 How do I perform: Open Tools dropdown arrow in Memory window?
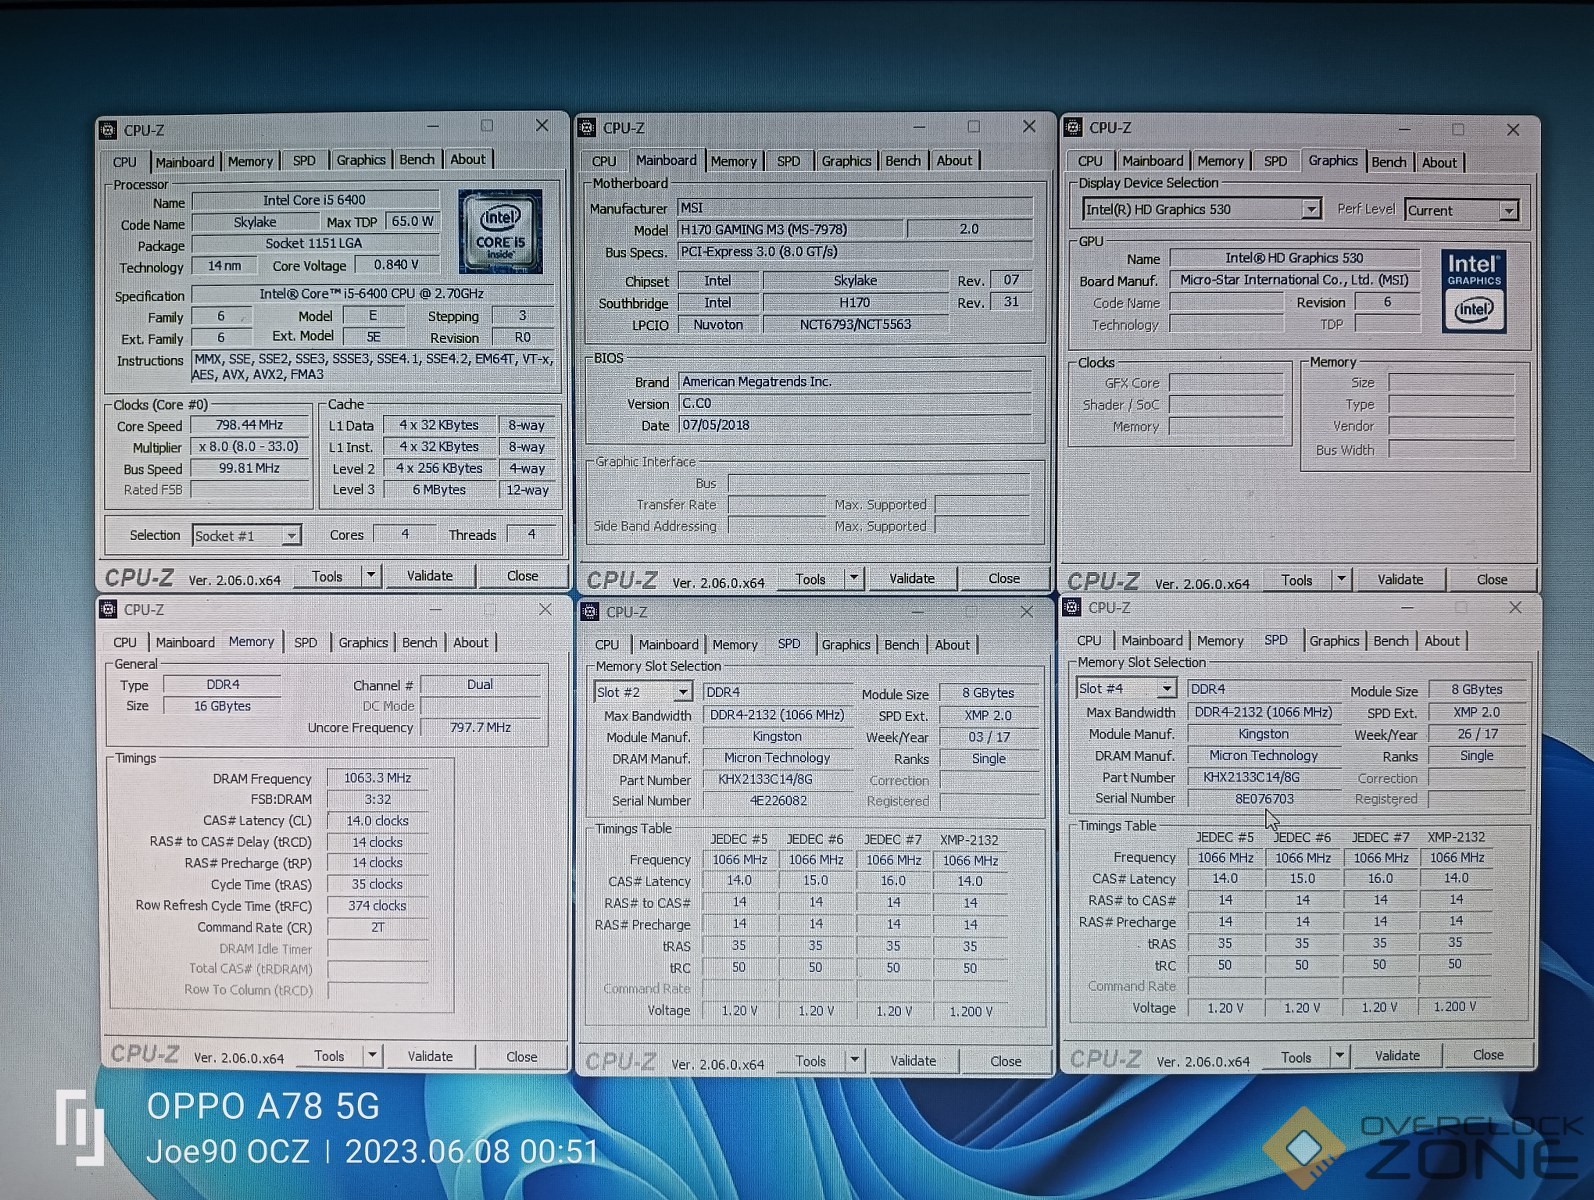coord(372,1055)
